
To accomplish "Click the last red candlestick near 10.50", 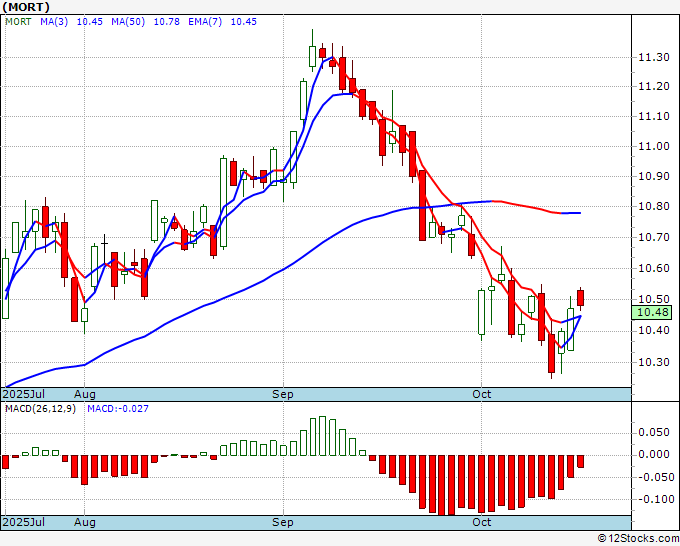I will click(580, 298).
